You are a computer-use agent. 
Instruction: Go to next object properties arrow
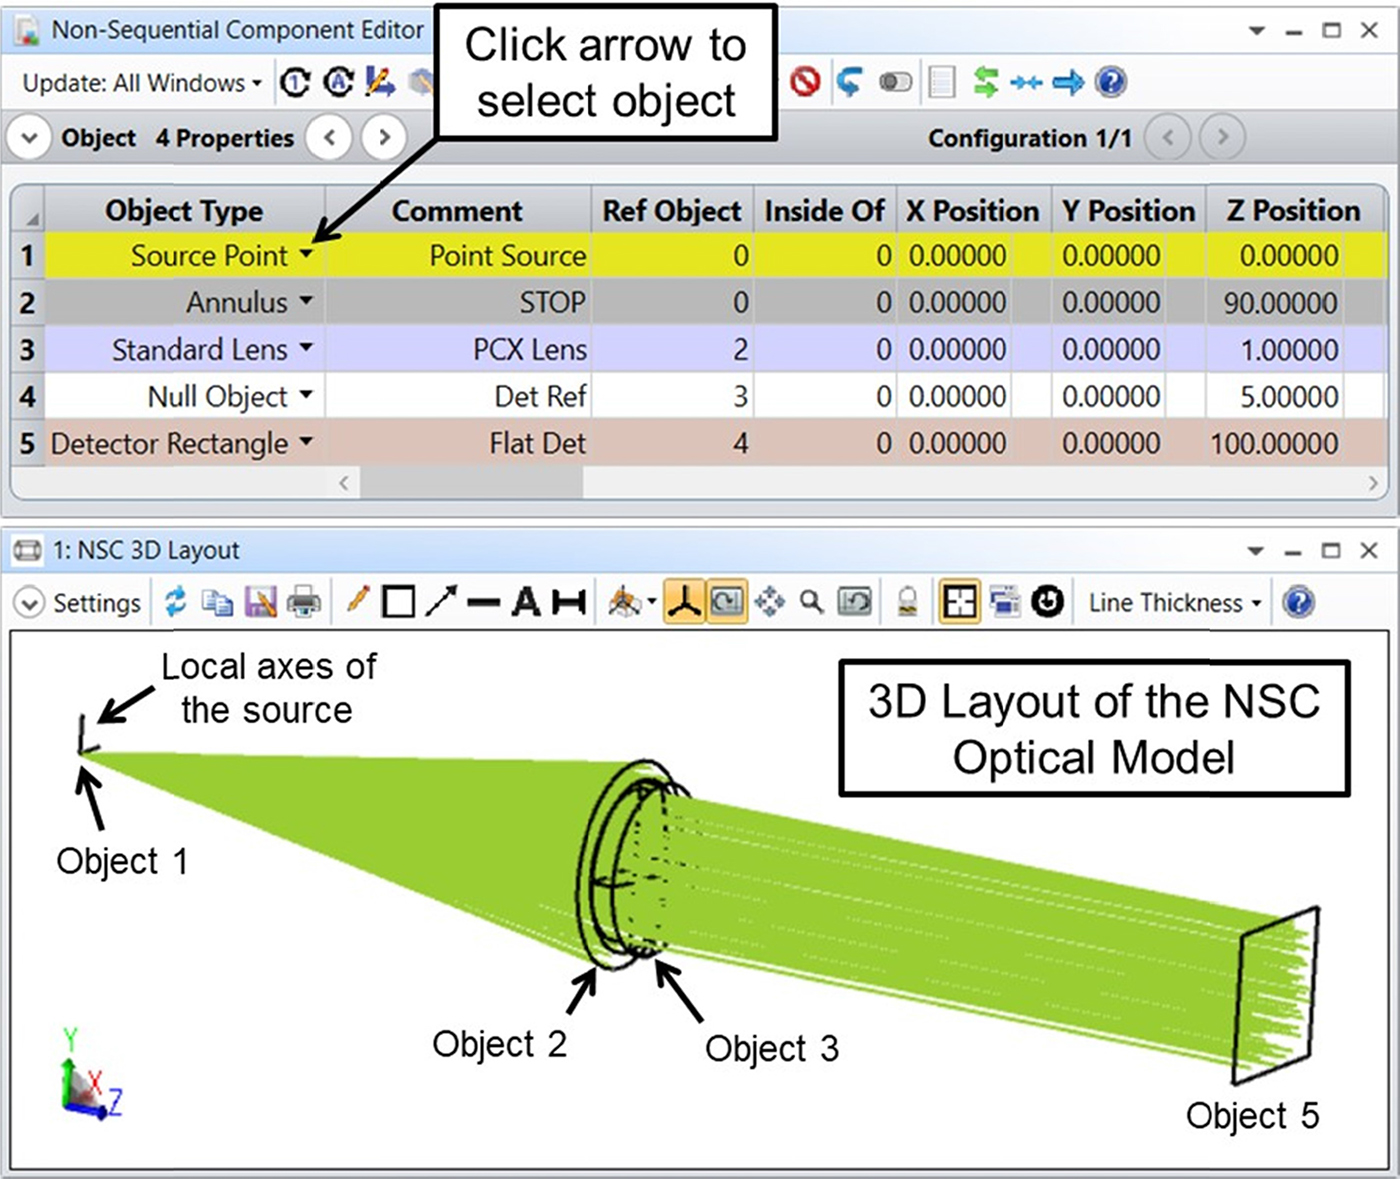[384, 138]
